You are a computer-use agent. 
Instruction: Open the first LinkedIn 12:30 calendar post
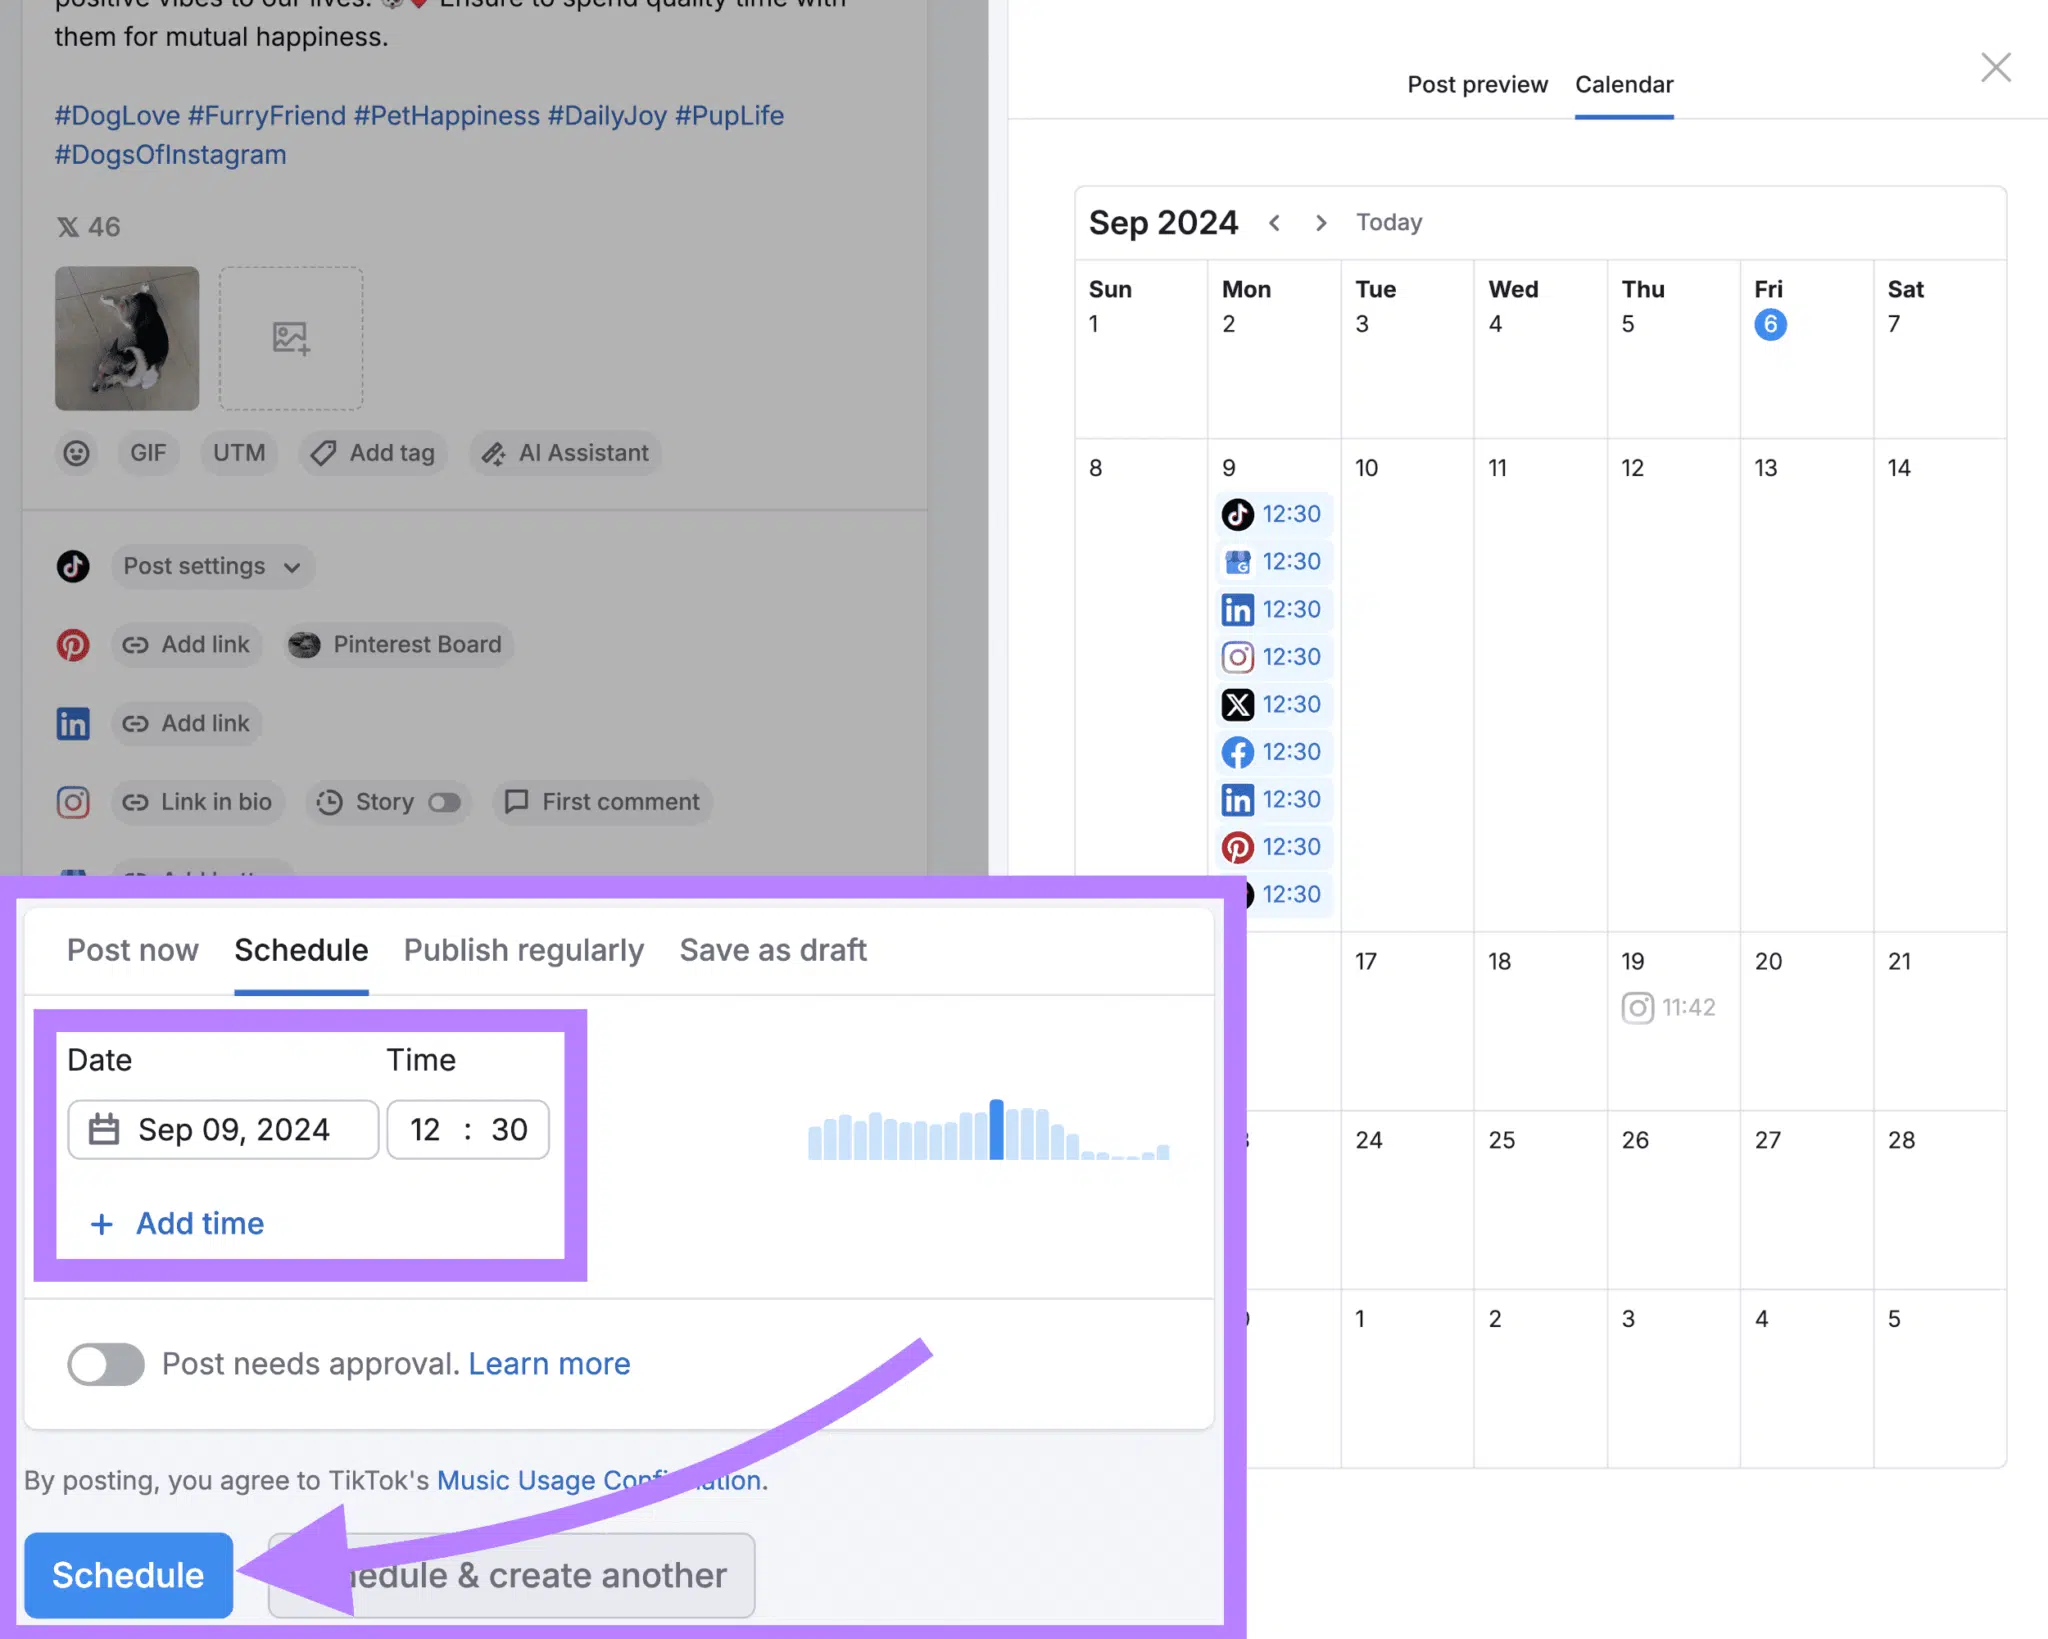tap(1274, 609)
